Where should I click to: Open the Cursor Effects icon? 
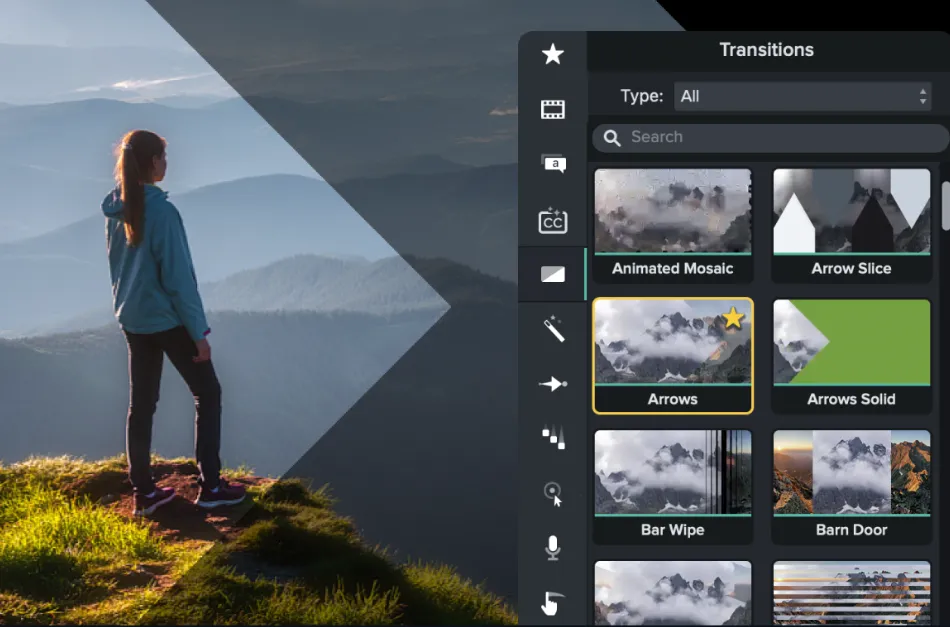pyautogui.click(x=552, y=493)
